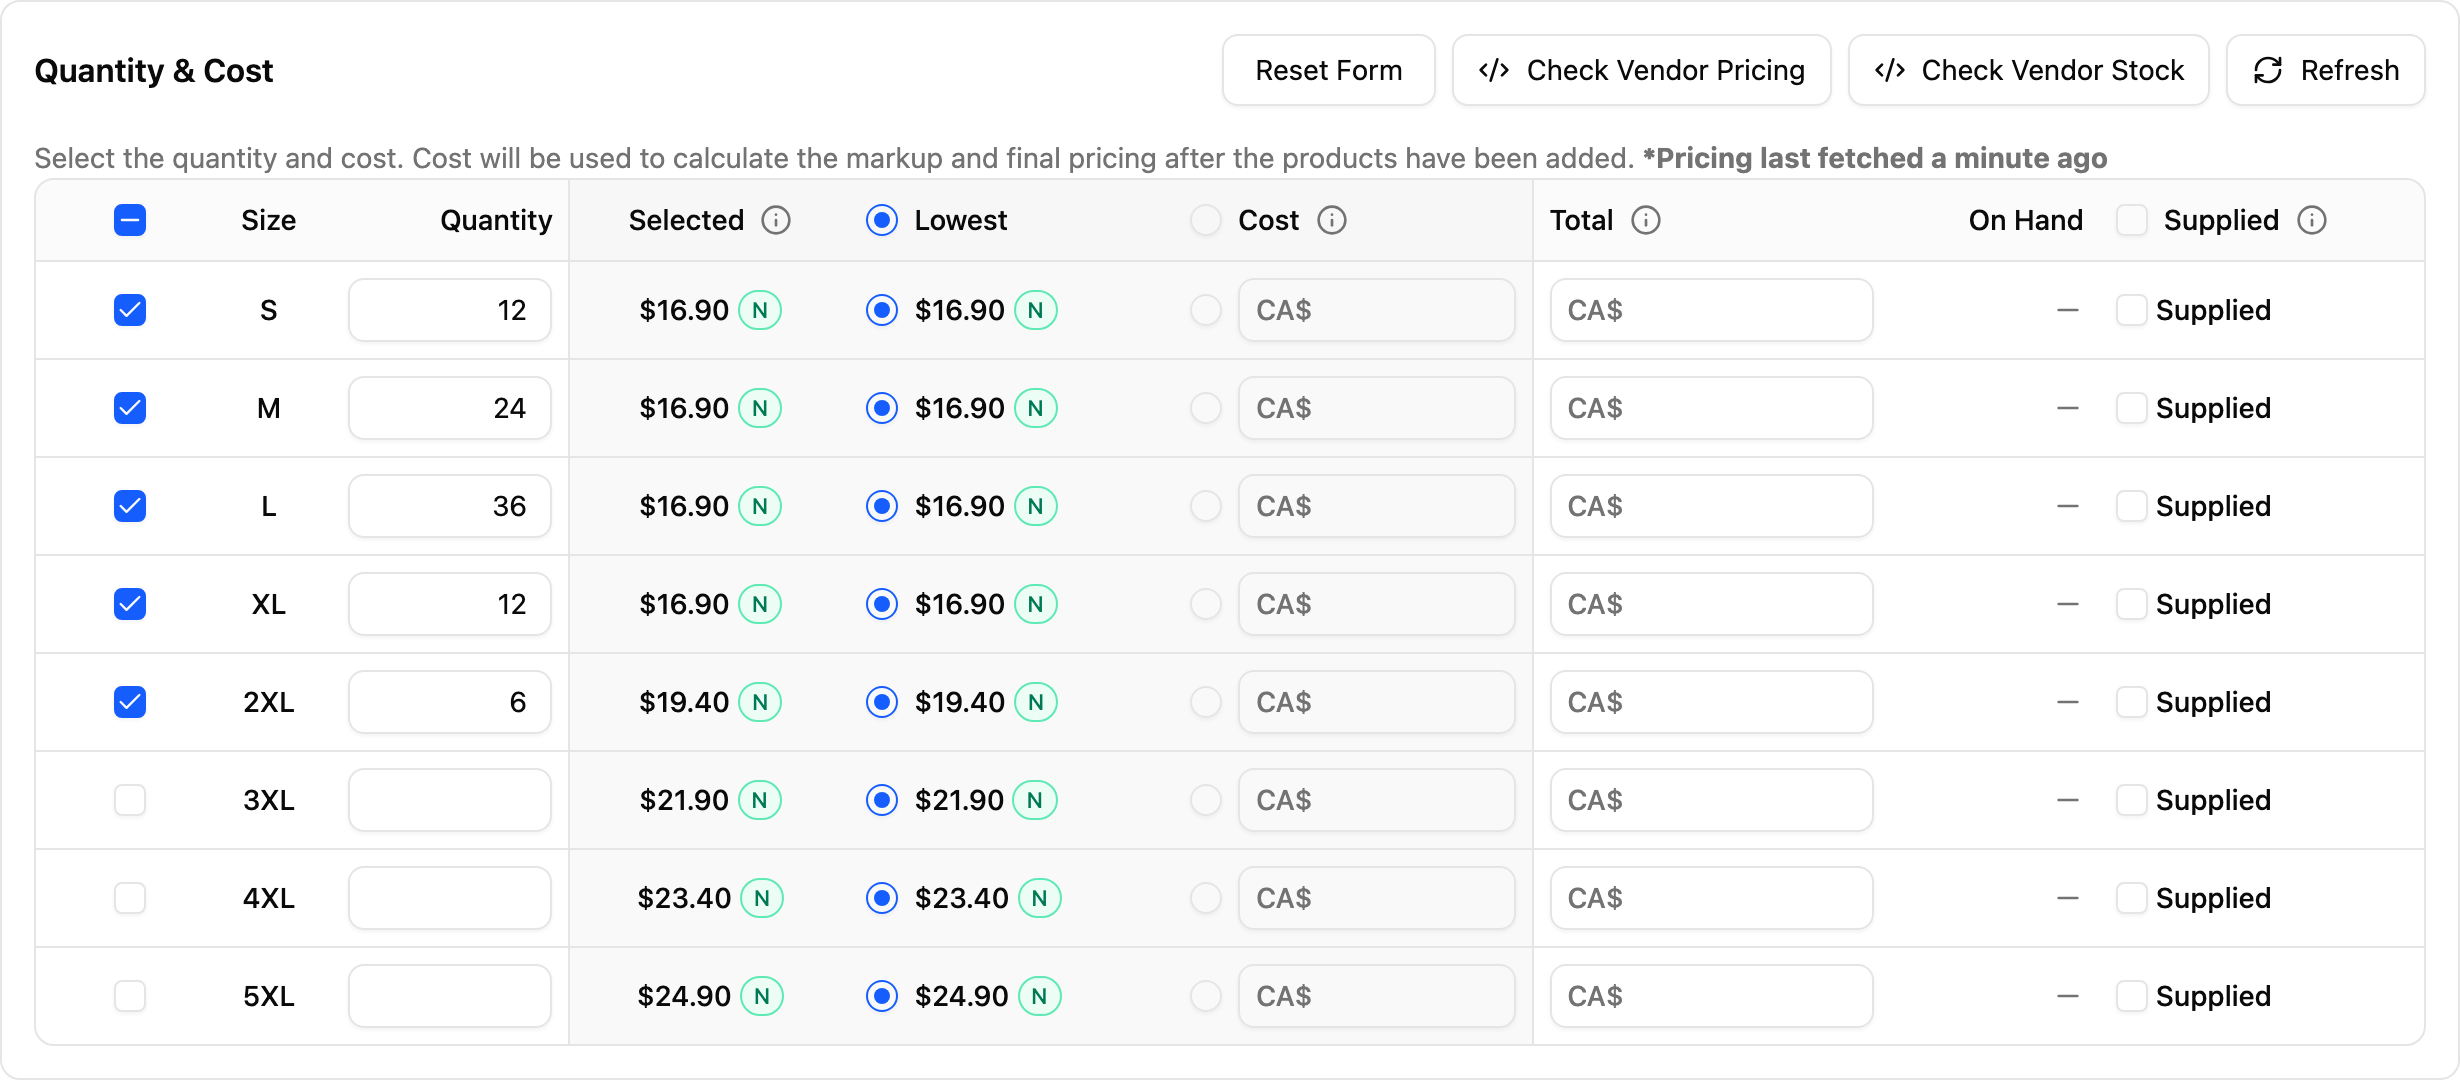This screenshot has height=1080, width=2460.
Task: Uncheck the size S row checkbox
Action: click(x=130, y=310)
